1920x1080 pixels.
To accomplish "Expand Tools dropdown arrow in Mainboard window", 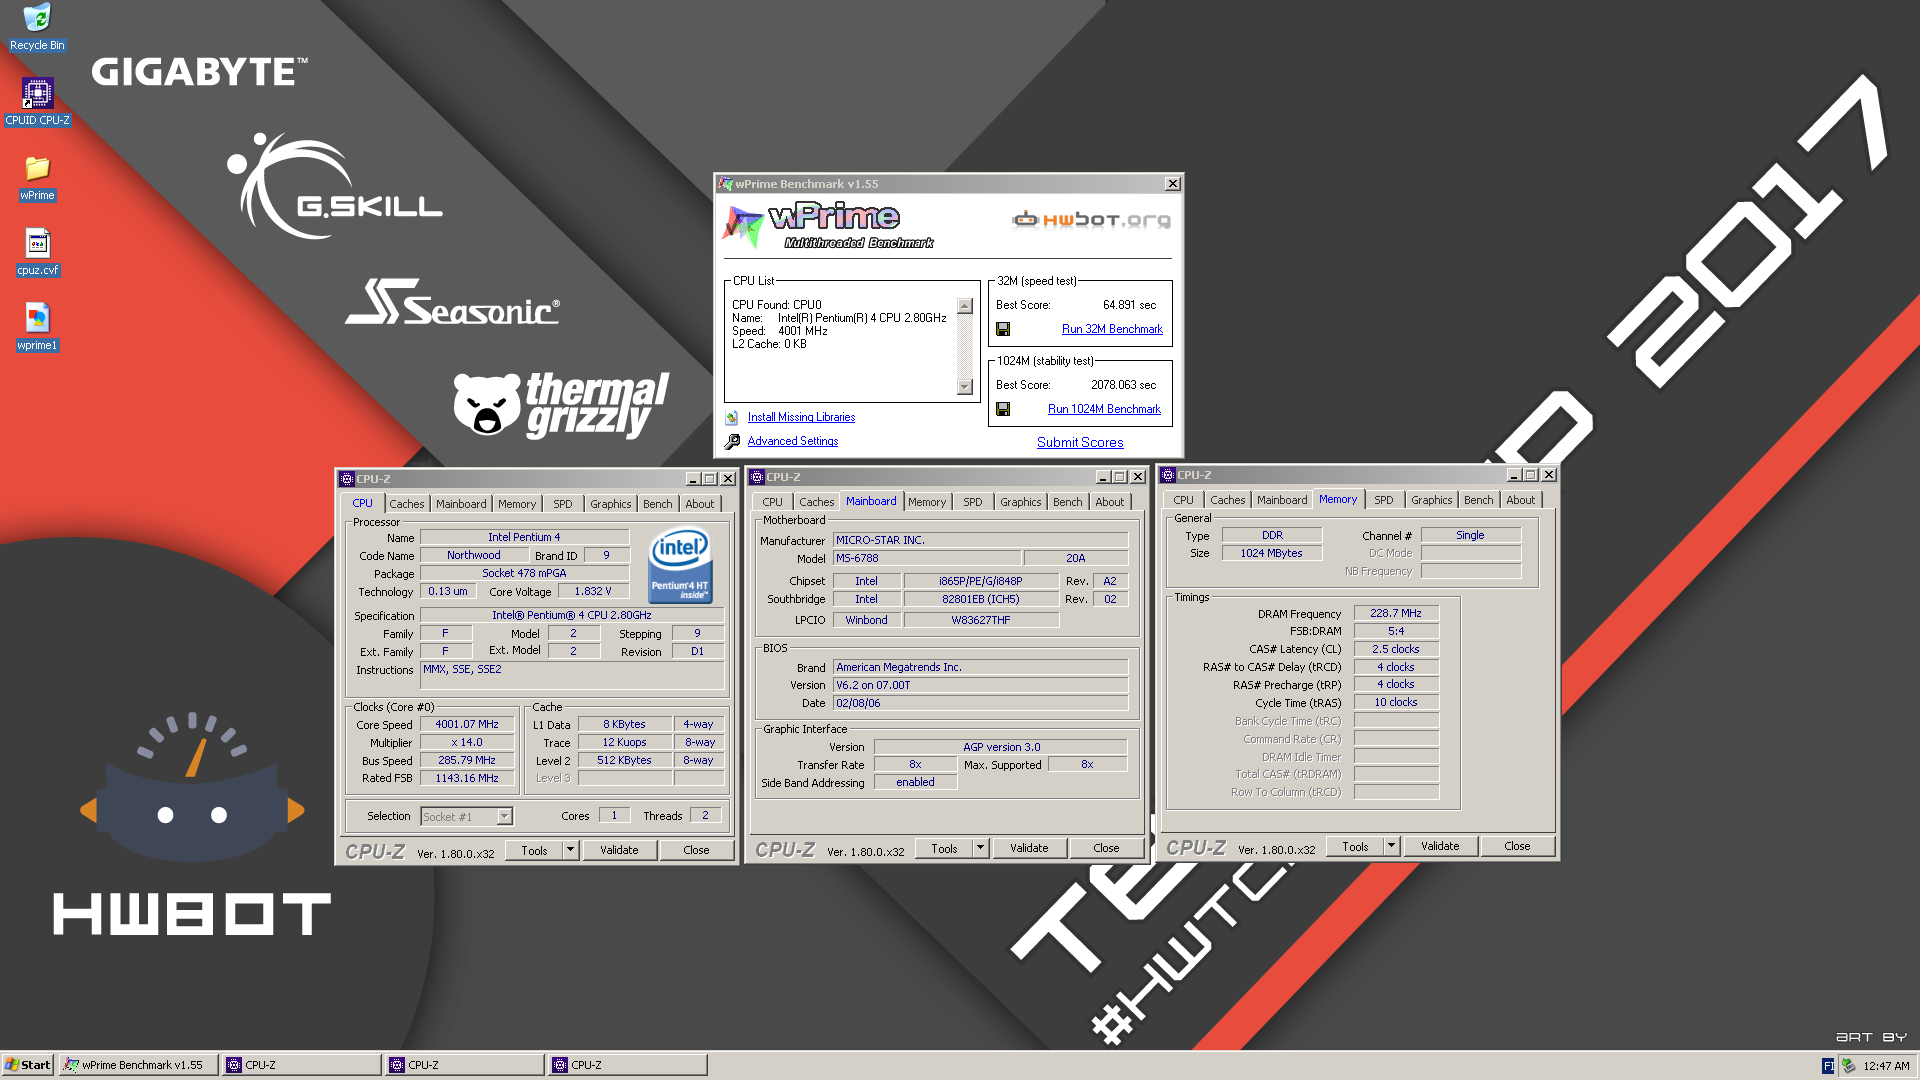I will tap(980, 848).
